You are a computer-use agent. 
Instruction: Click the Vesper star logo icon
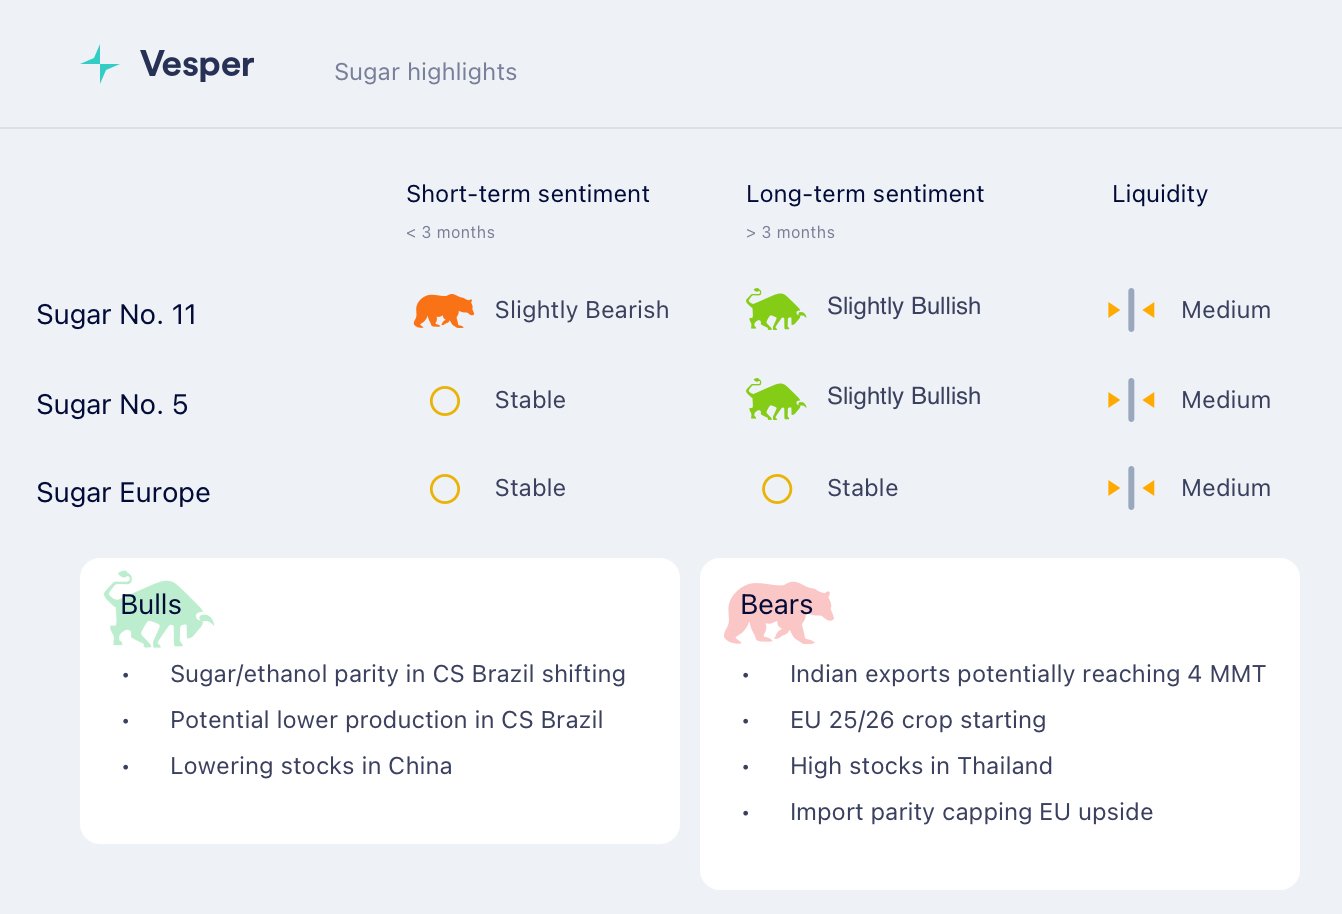100,64
